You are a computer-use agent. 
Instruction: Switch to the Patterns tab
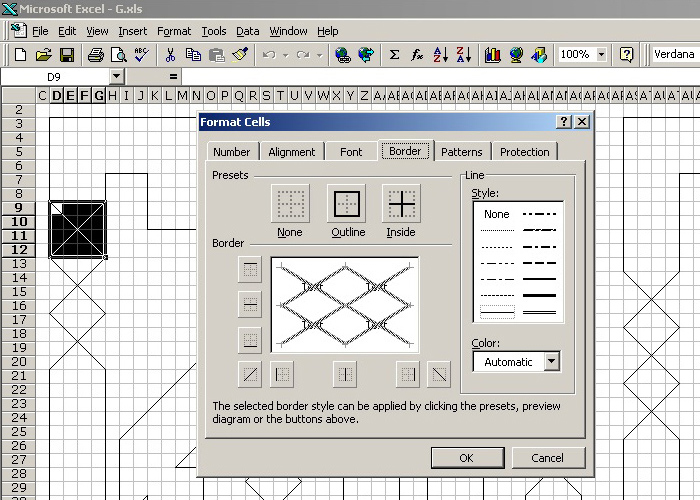tap(461, 152)
